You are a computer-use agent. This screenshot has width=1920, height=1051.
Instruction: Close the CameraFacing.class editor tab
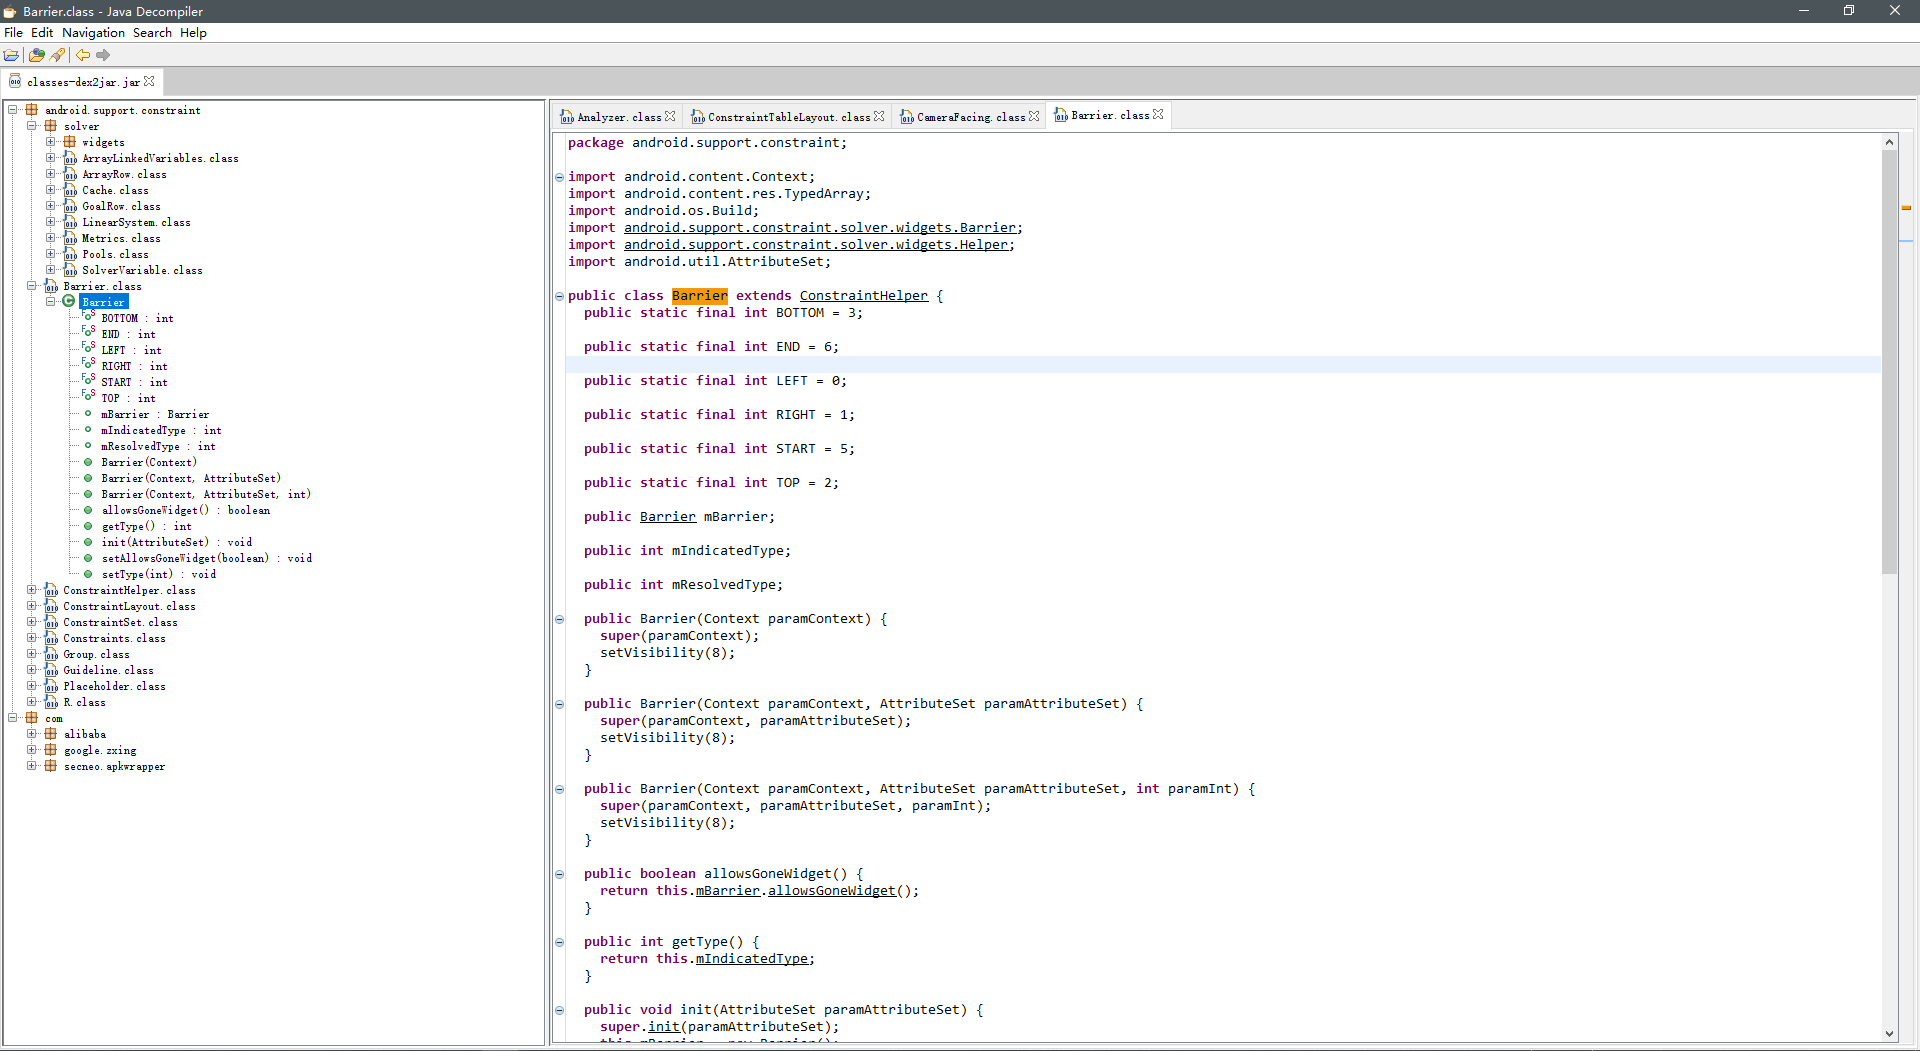1034,117
